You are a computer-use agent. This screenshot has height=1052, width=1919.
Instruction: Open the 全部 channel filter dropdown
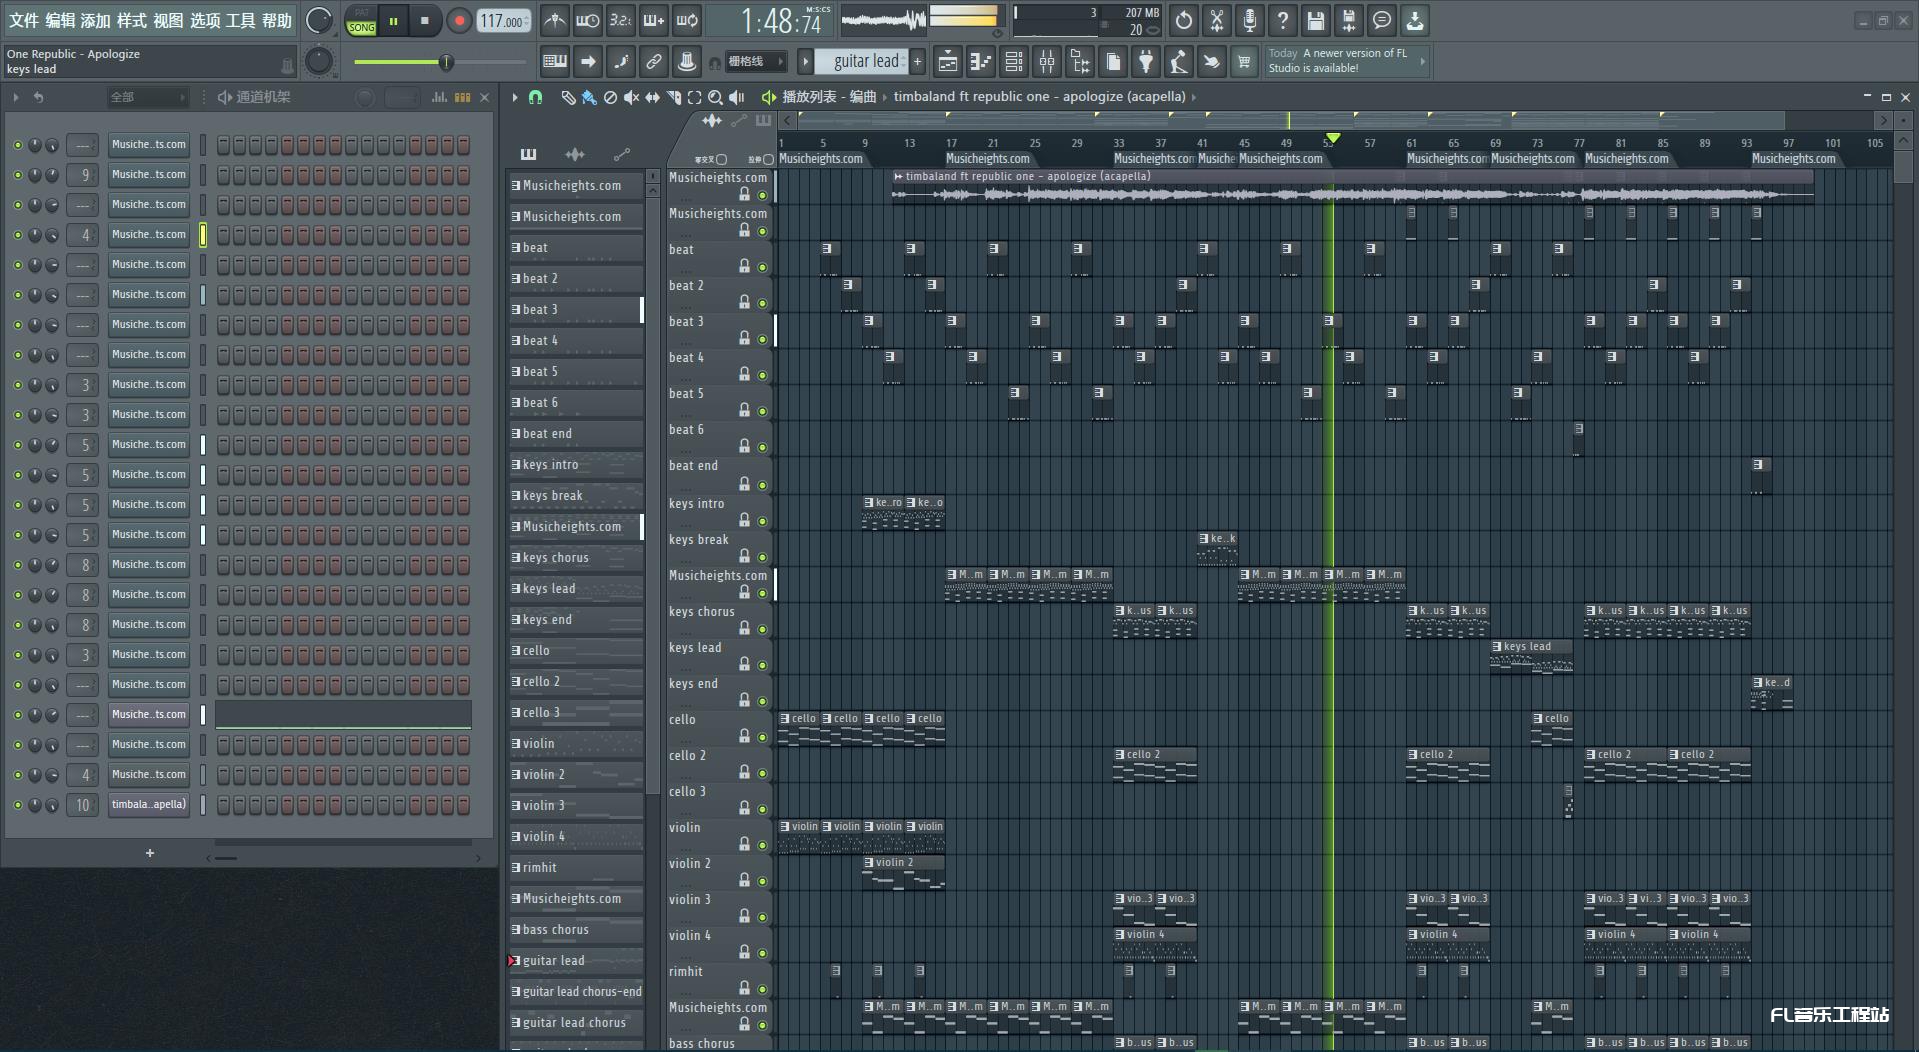(147, 97)
